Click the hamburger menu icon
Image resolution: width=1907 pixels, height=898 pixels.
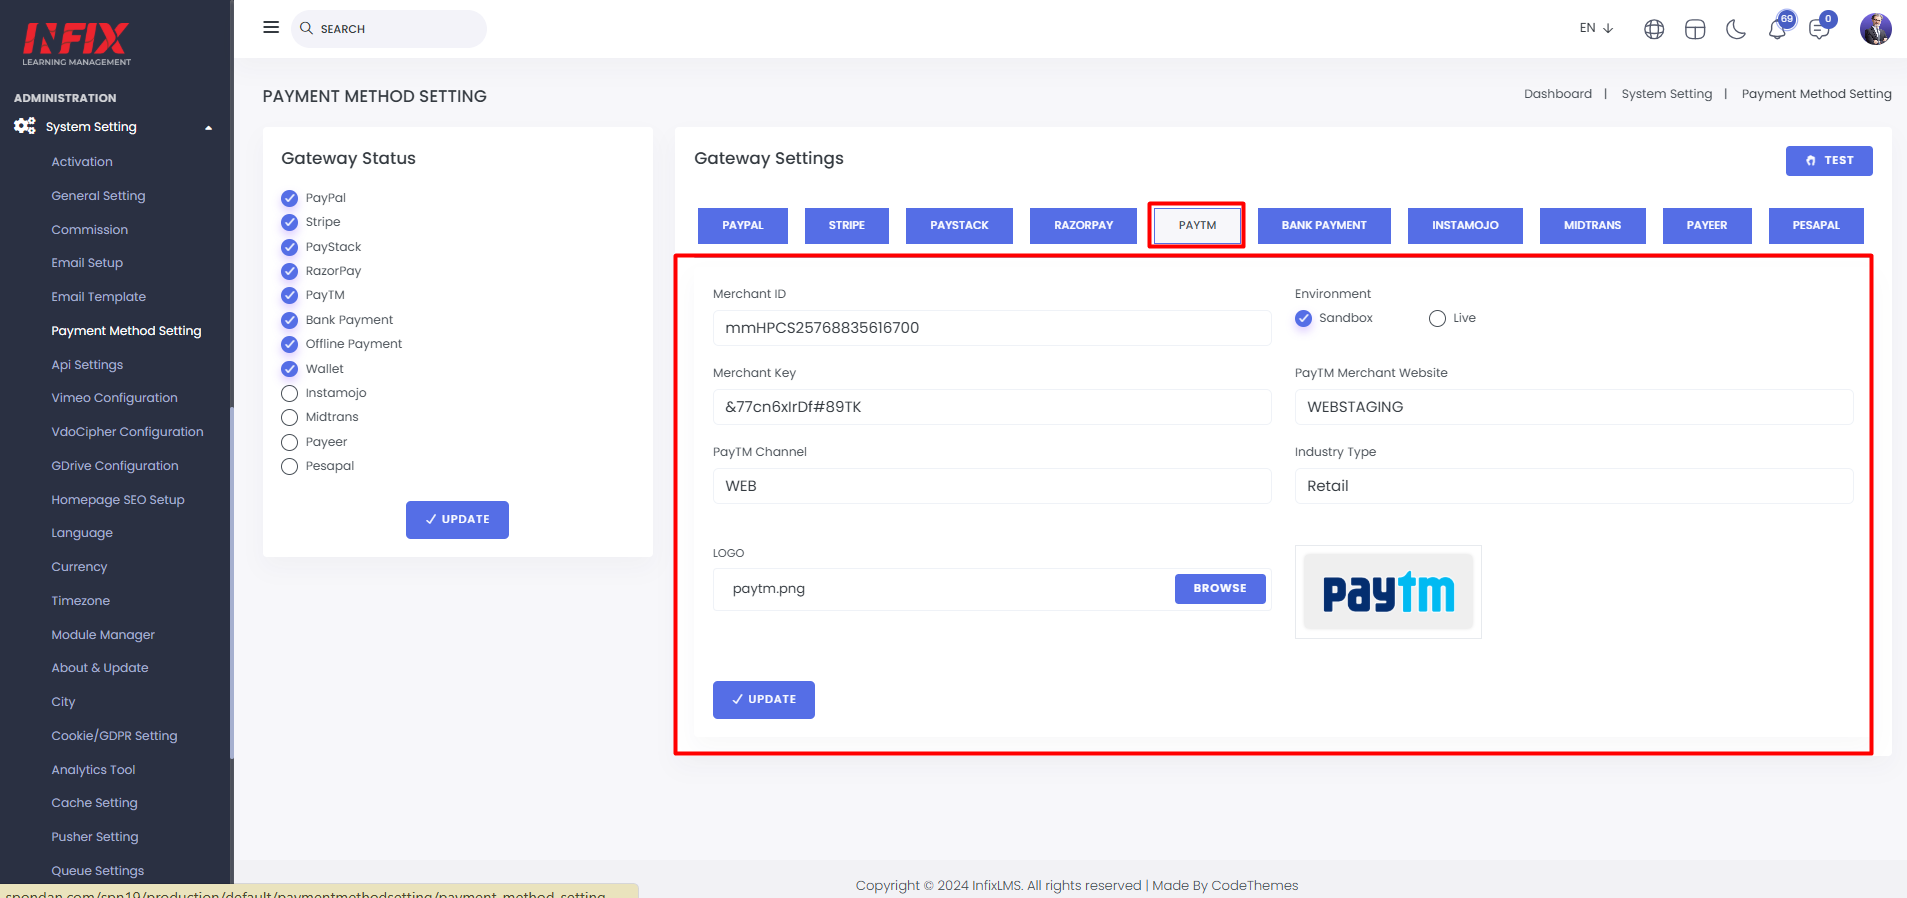pyautogui.click(x=271, y=27)
